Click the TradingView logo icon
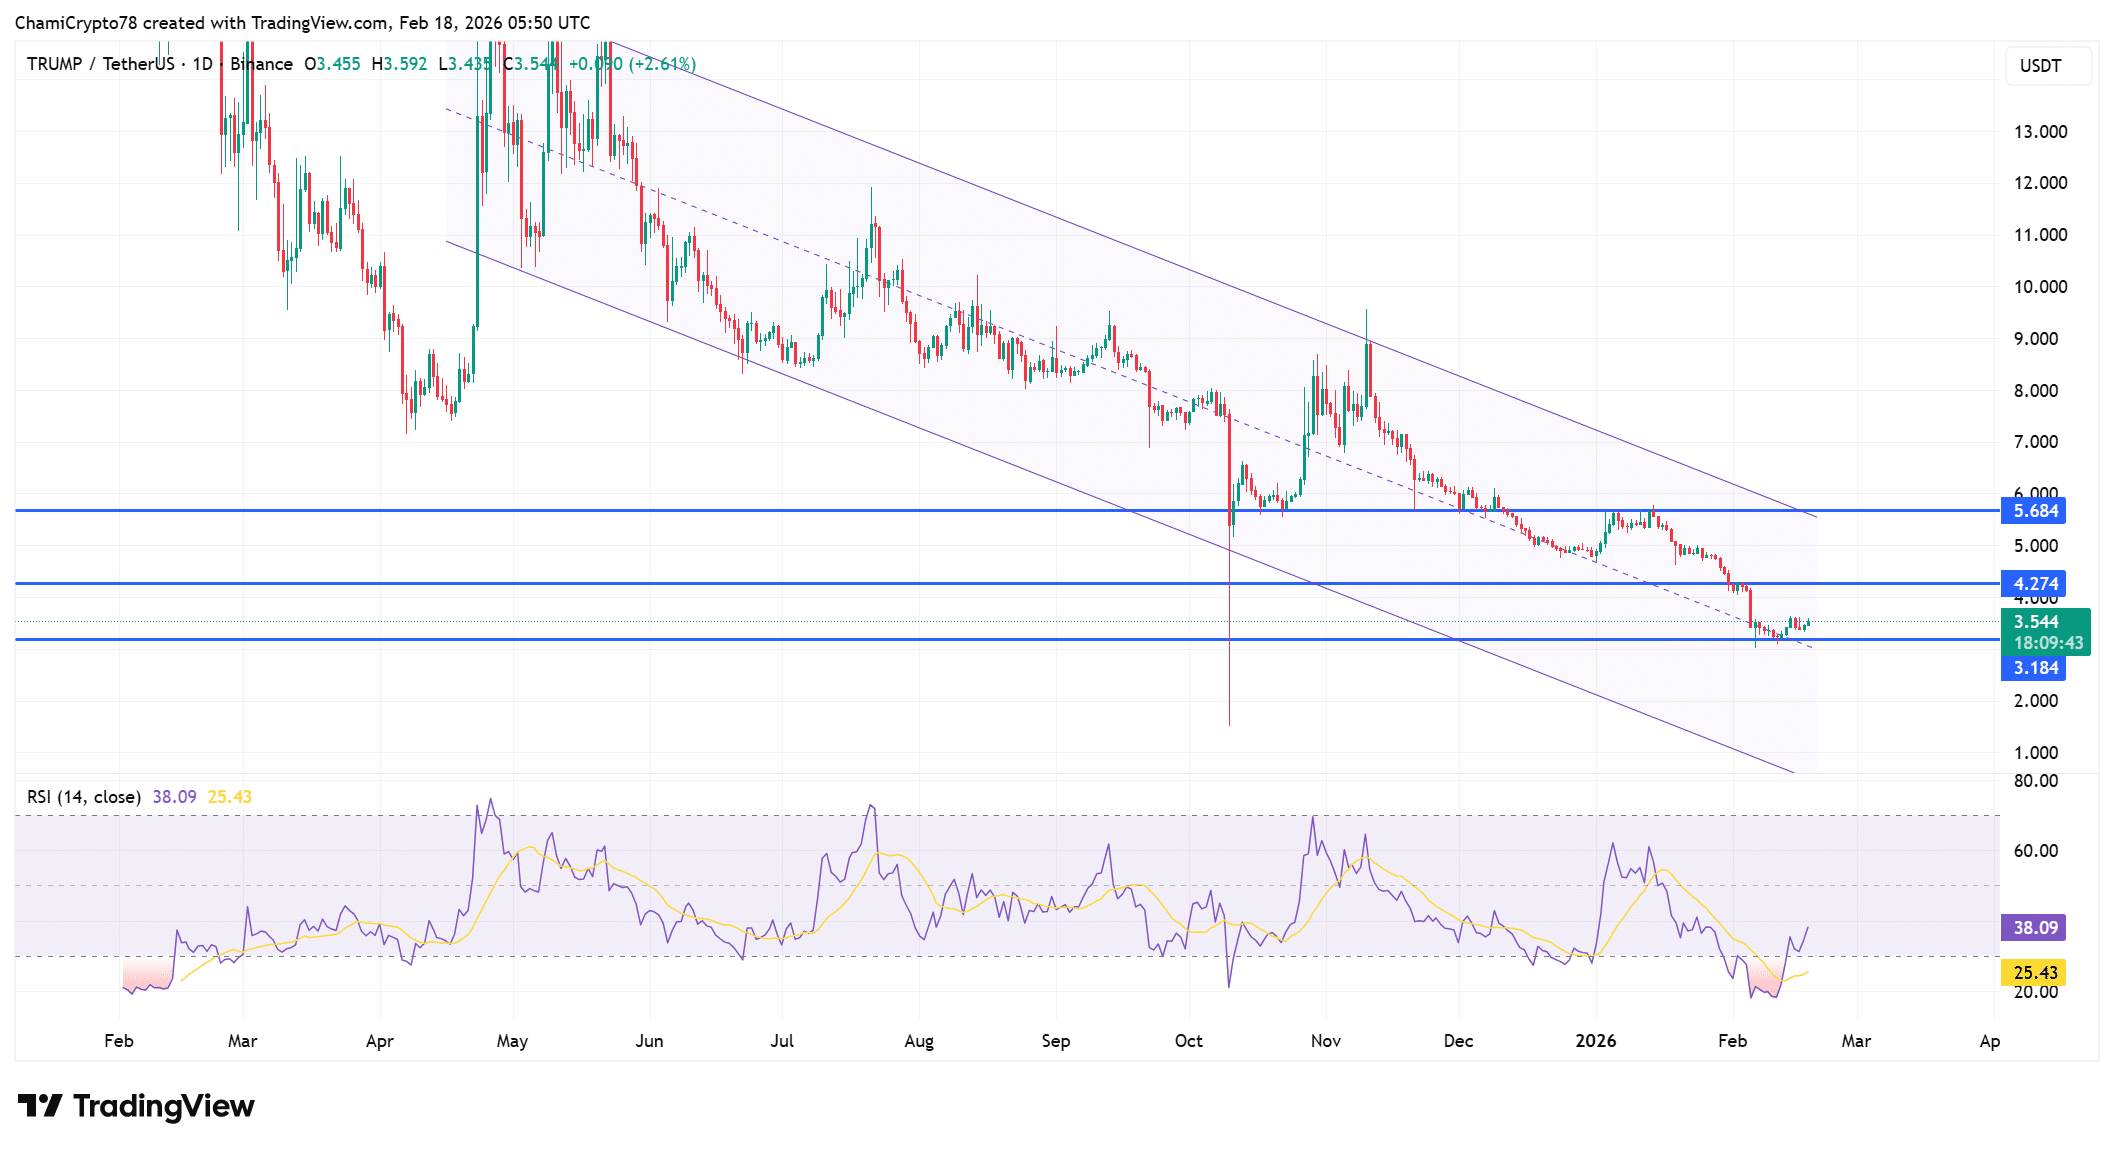Image resolution: width=2114 pixels, height=1151 pixels. [x=40, y=1106]
